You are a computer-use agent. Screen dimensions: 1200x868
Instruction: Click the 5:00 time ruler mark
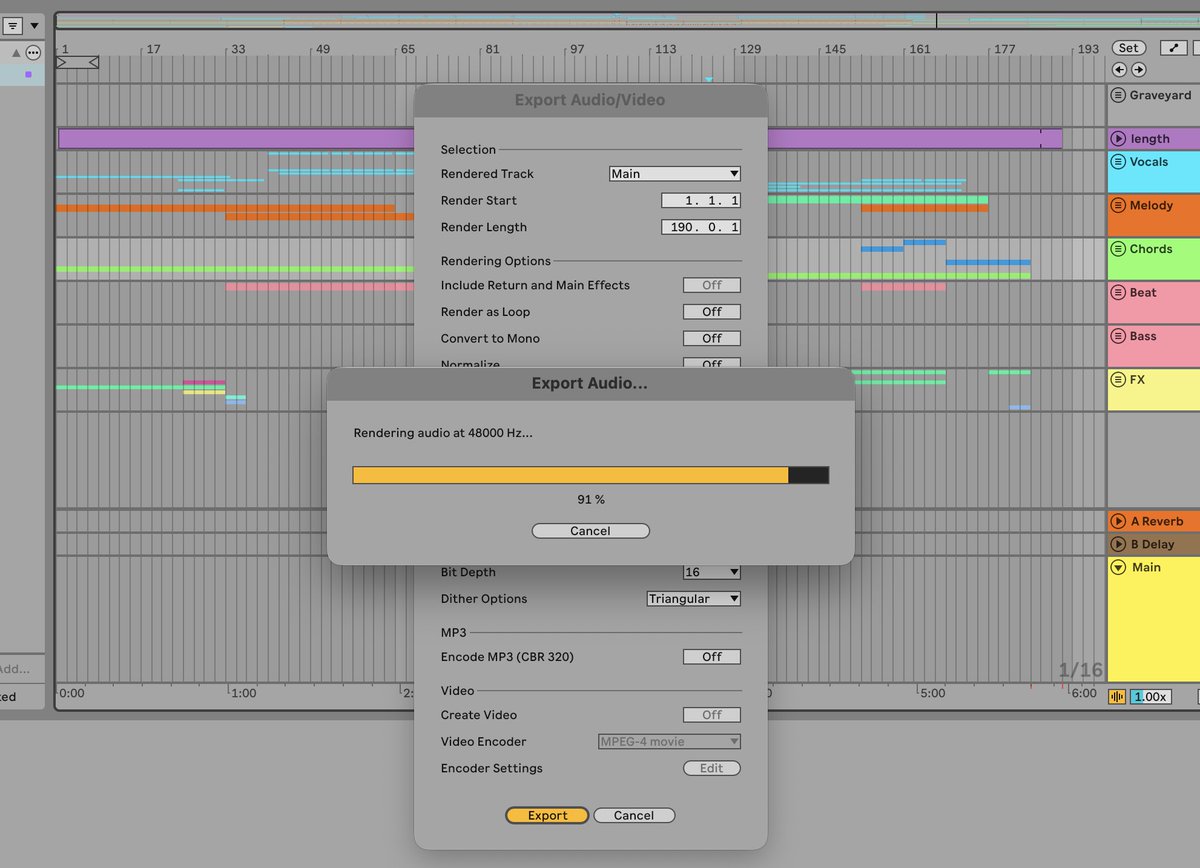point(932,693)
